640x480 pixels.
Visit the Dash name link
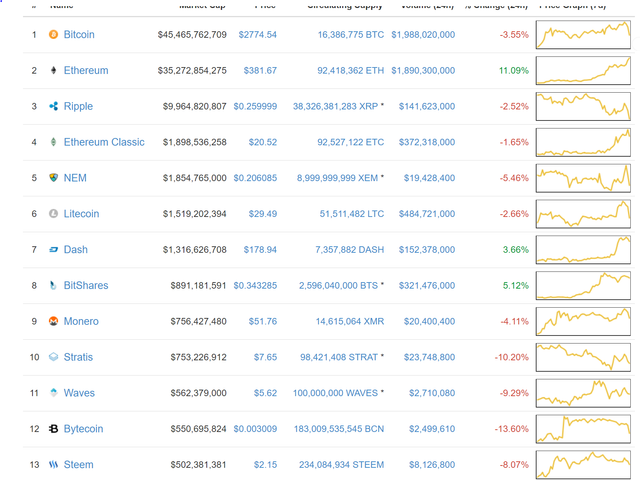[76, 250]
